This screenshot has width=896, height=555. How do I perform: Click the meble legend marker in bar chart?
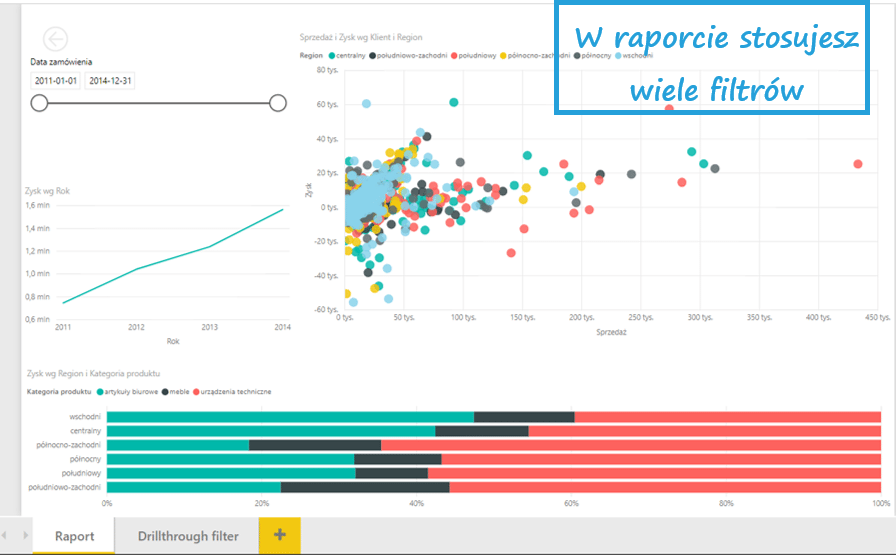coord(165,392)
